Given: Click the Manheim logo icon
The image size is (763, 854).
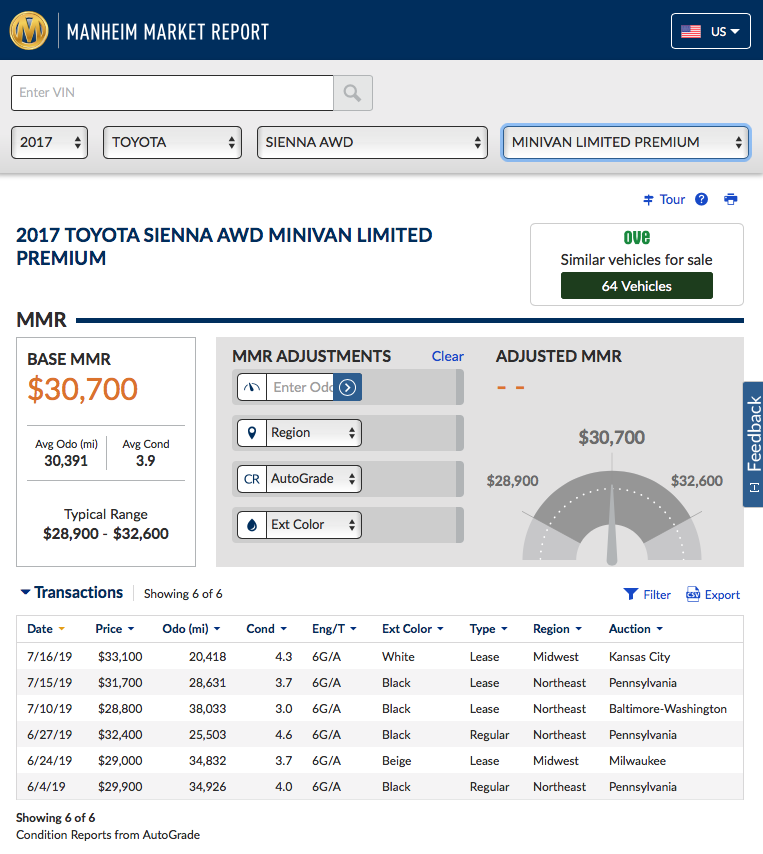Looking at the screenshot, I should pos(29,31).
